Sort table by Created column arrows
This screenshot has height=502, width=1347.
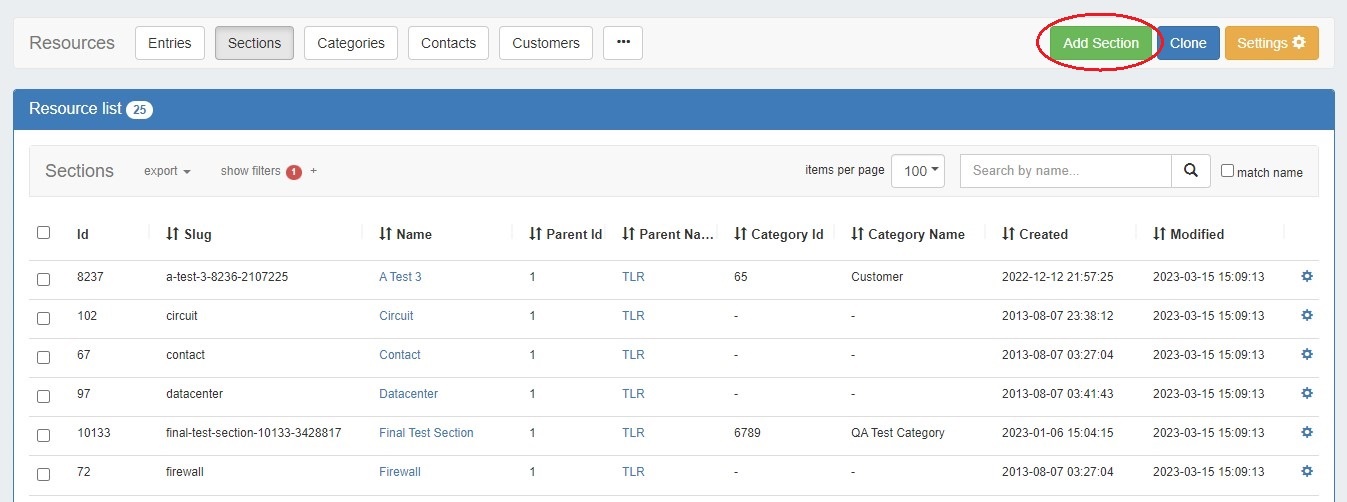(1008, 234)
